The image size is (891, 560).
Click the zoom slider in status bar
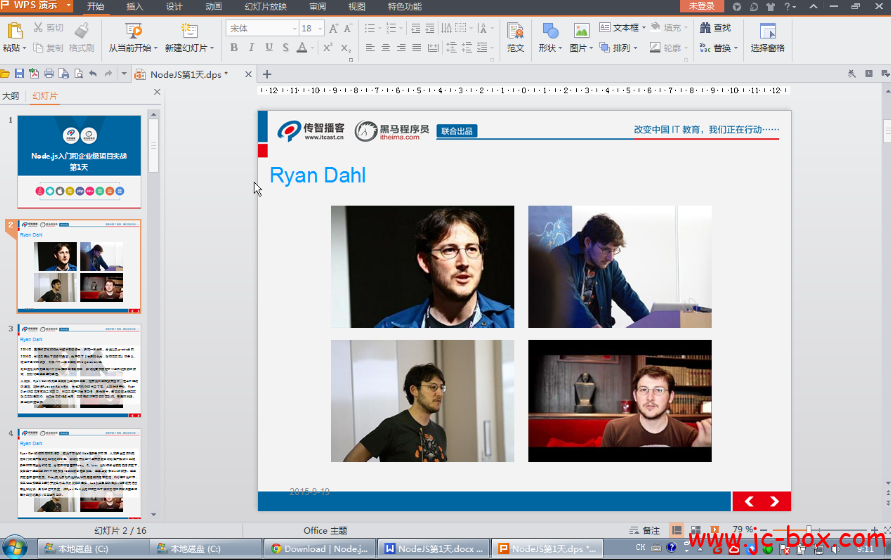click(x=808, y=530)
